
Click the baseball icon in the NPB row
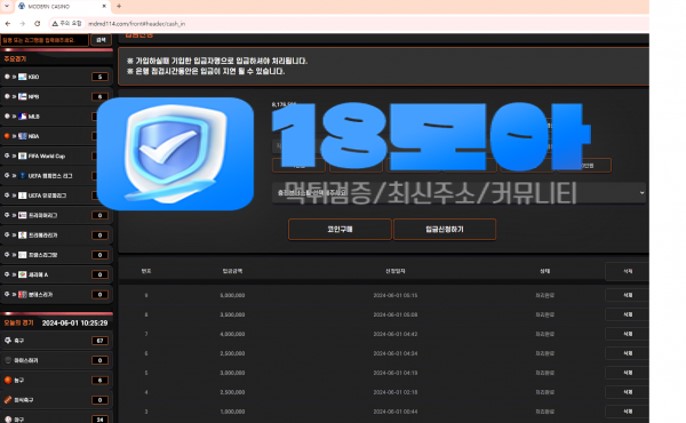7,96
